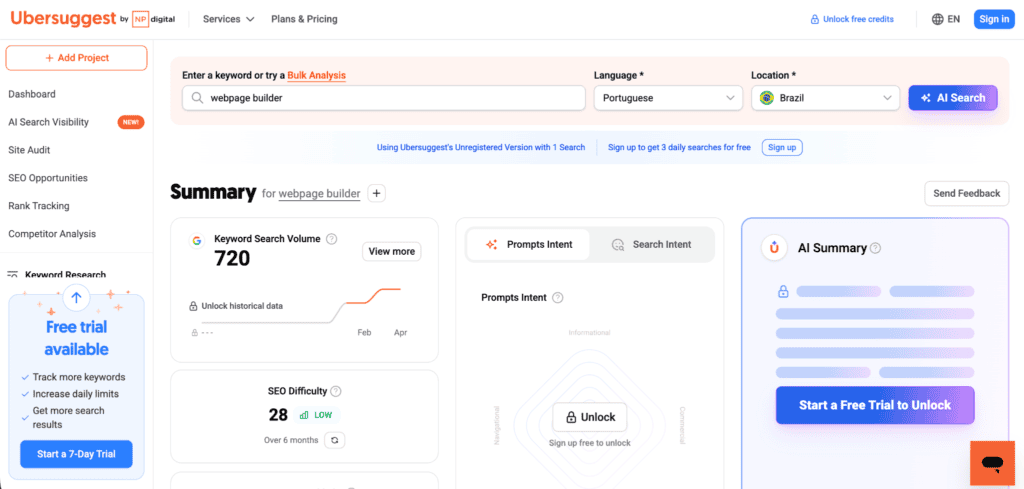Open Competitor Analysis in sidebar
Screen dimensions: 1024x489
[52, 234]
